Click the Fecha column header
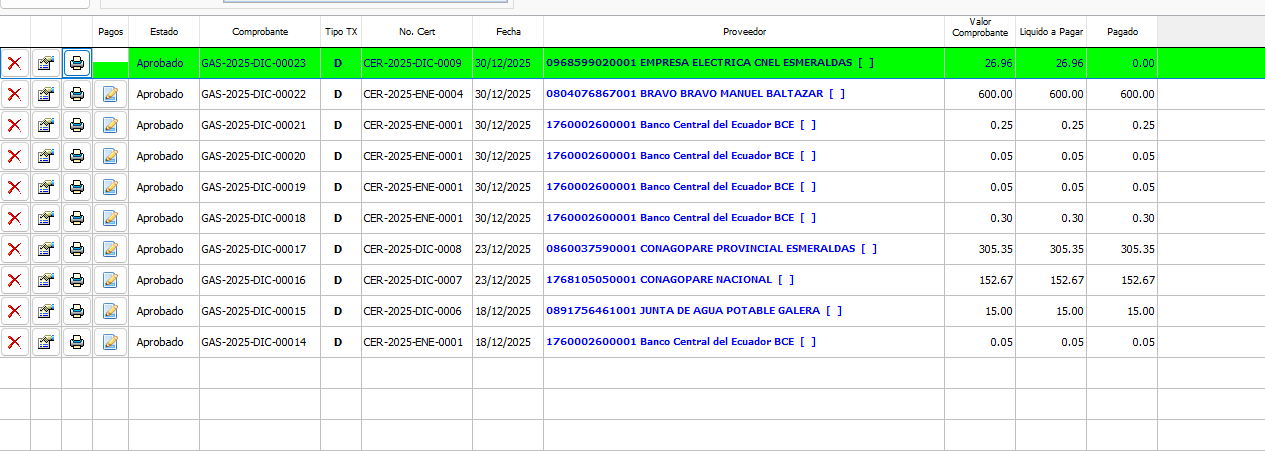This screenshot has height=451, width=1265. pos(508,32)
